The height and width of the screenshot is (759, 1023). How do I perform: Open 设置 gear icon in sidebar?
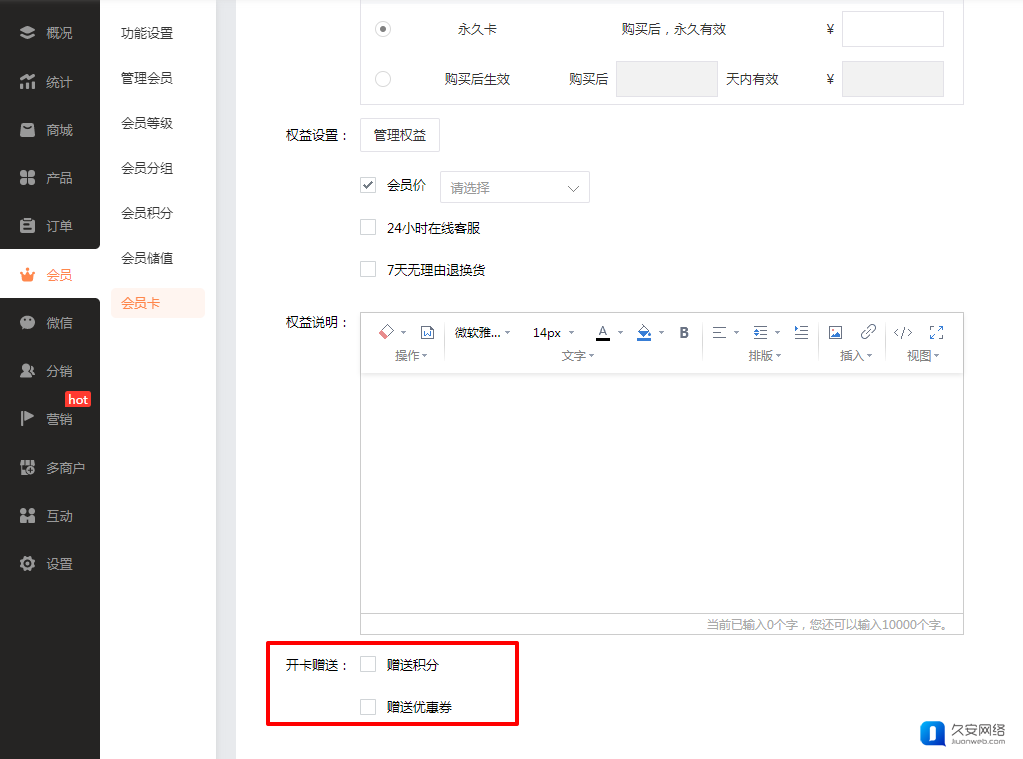29,564
